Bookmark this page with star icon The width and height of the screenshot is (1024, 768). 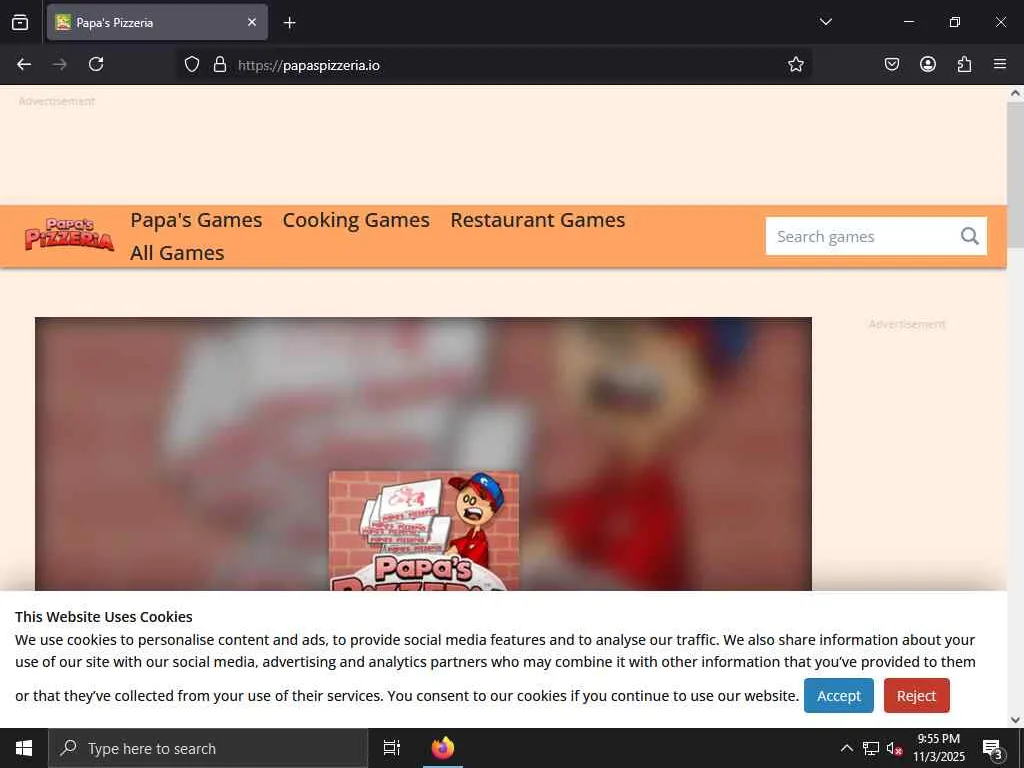pos(795,64)
